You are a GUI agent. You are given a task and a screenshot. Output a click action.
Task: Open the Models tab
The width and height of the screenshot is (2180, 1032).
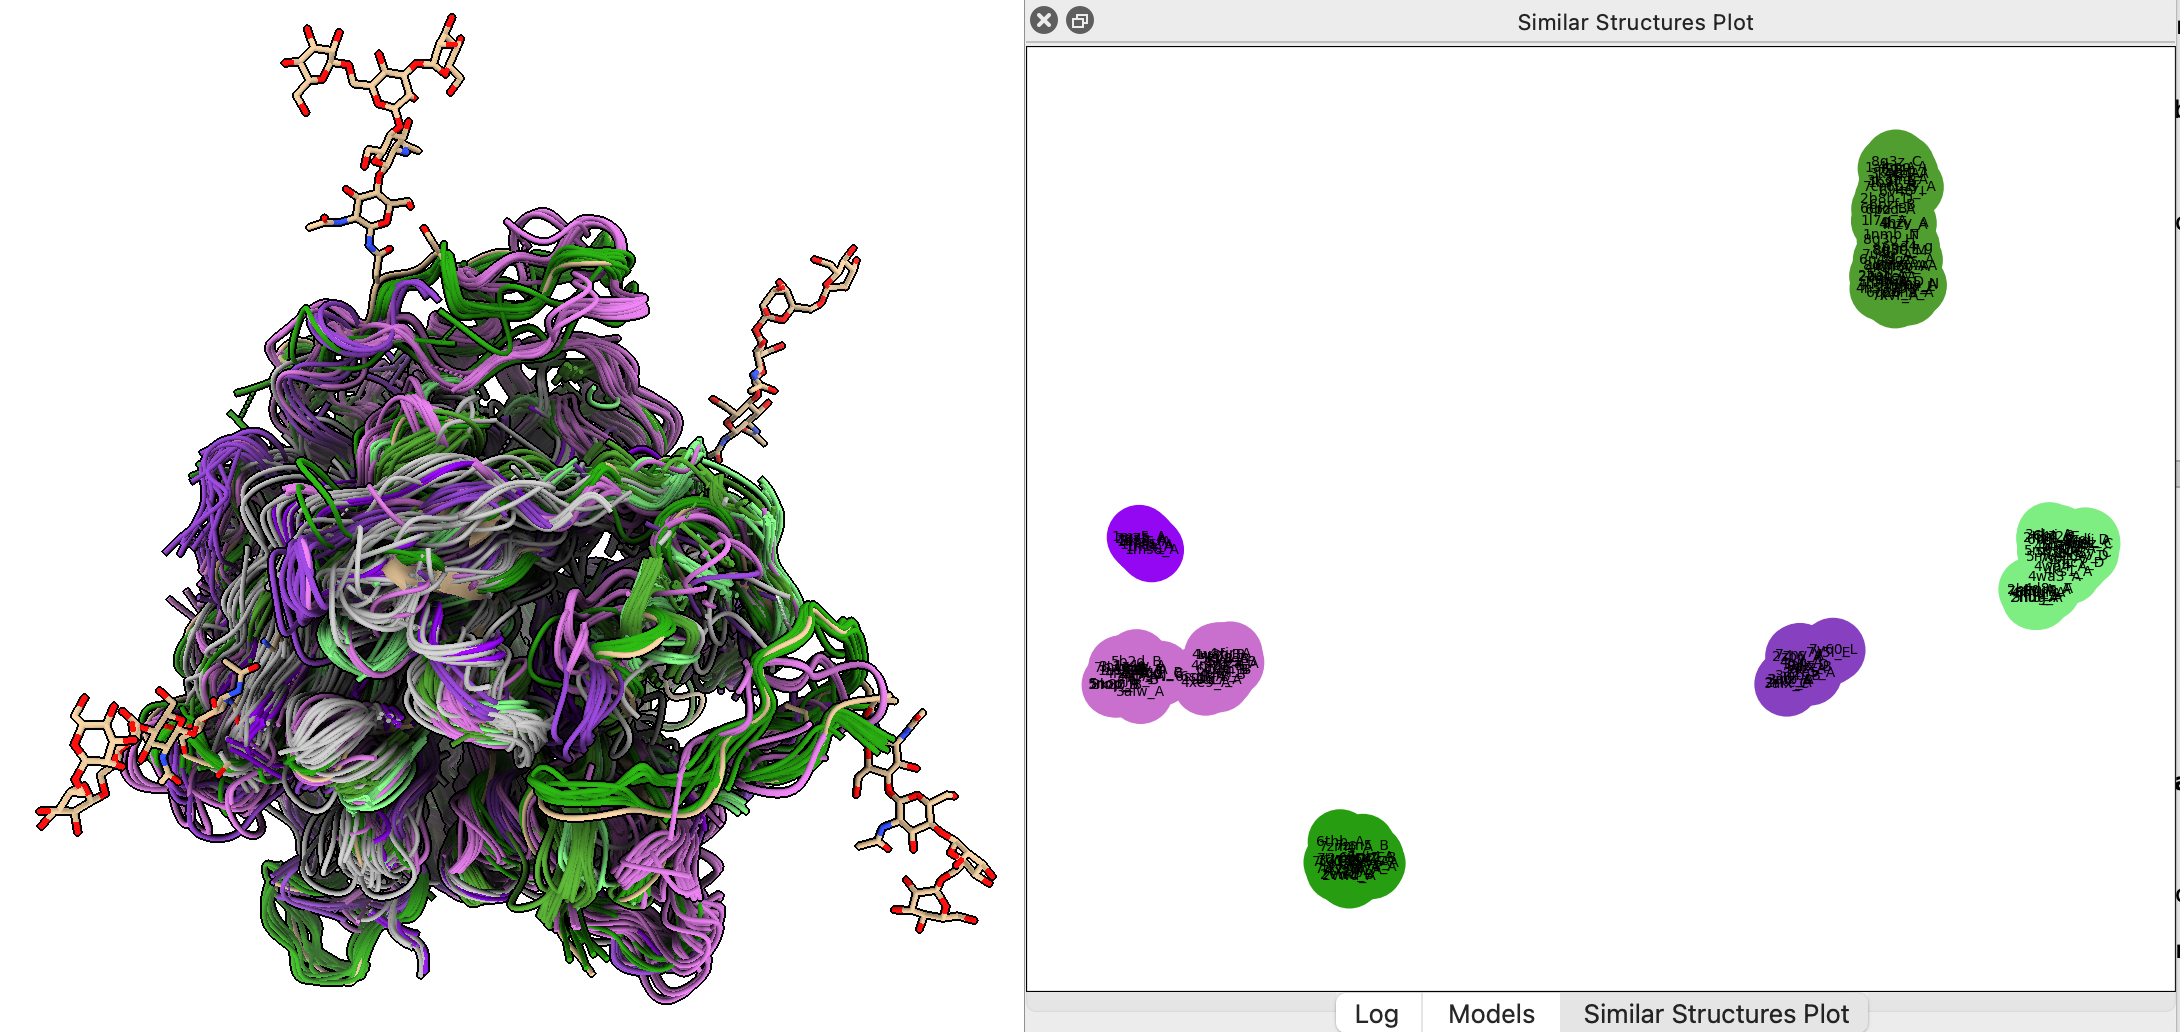(x=1491, y=1013)
